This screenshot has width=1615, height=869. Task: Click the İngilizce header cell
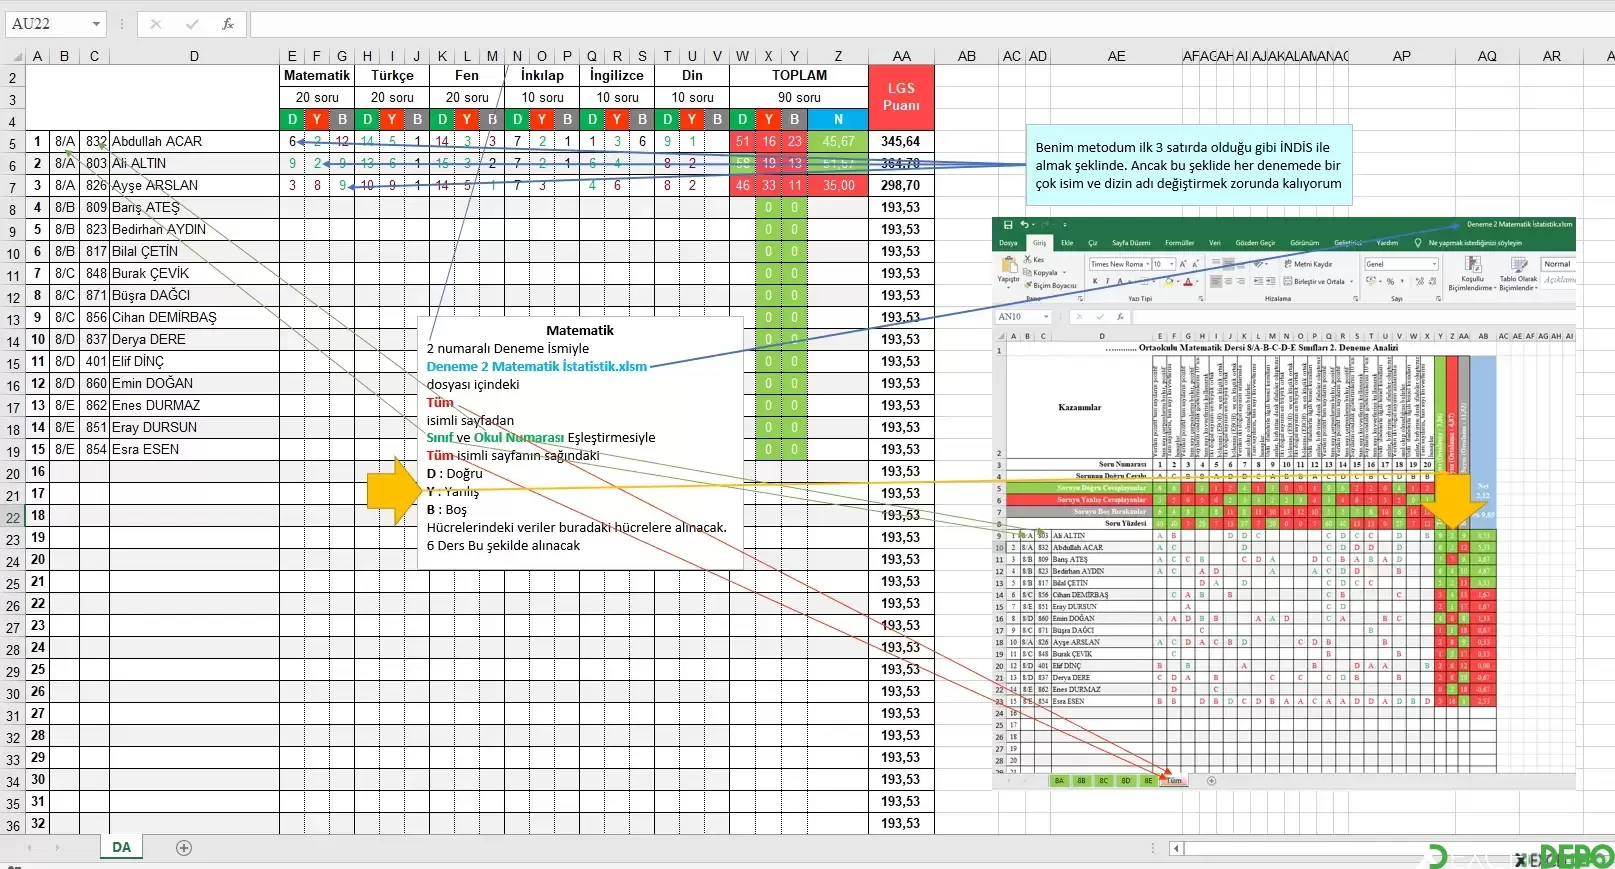click(617, 76)
